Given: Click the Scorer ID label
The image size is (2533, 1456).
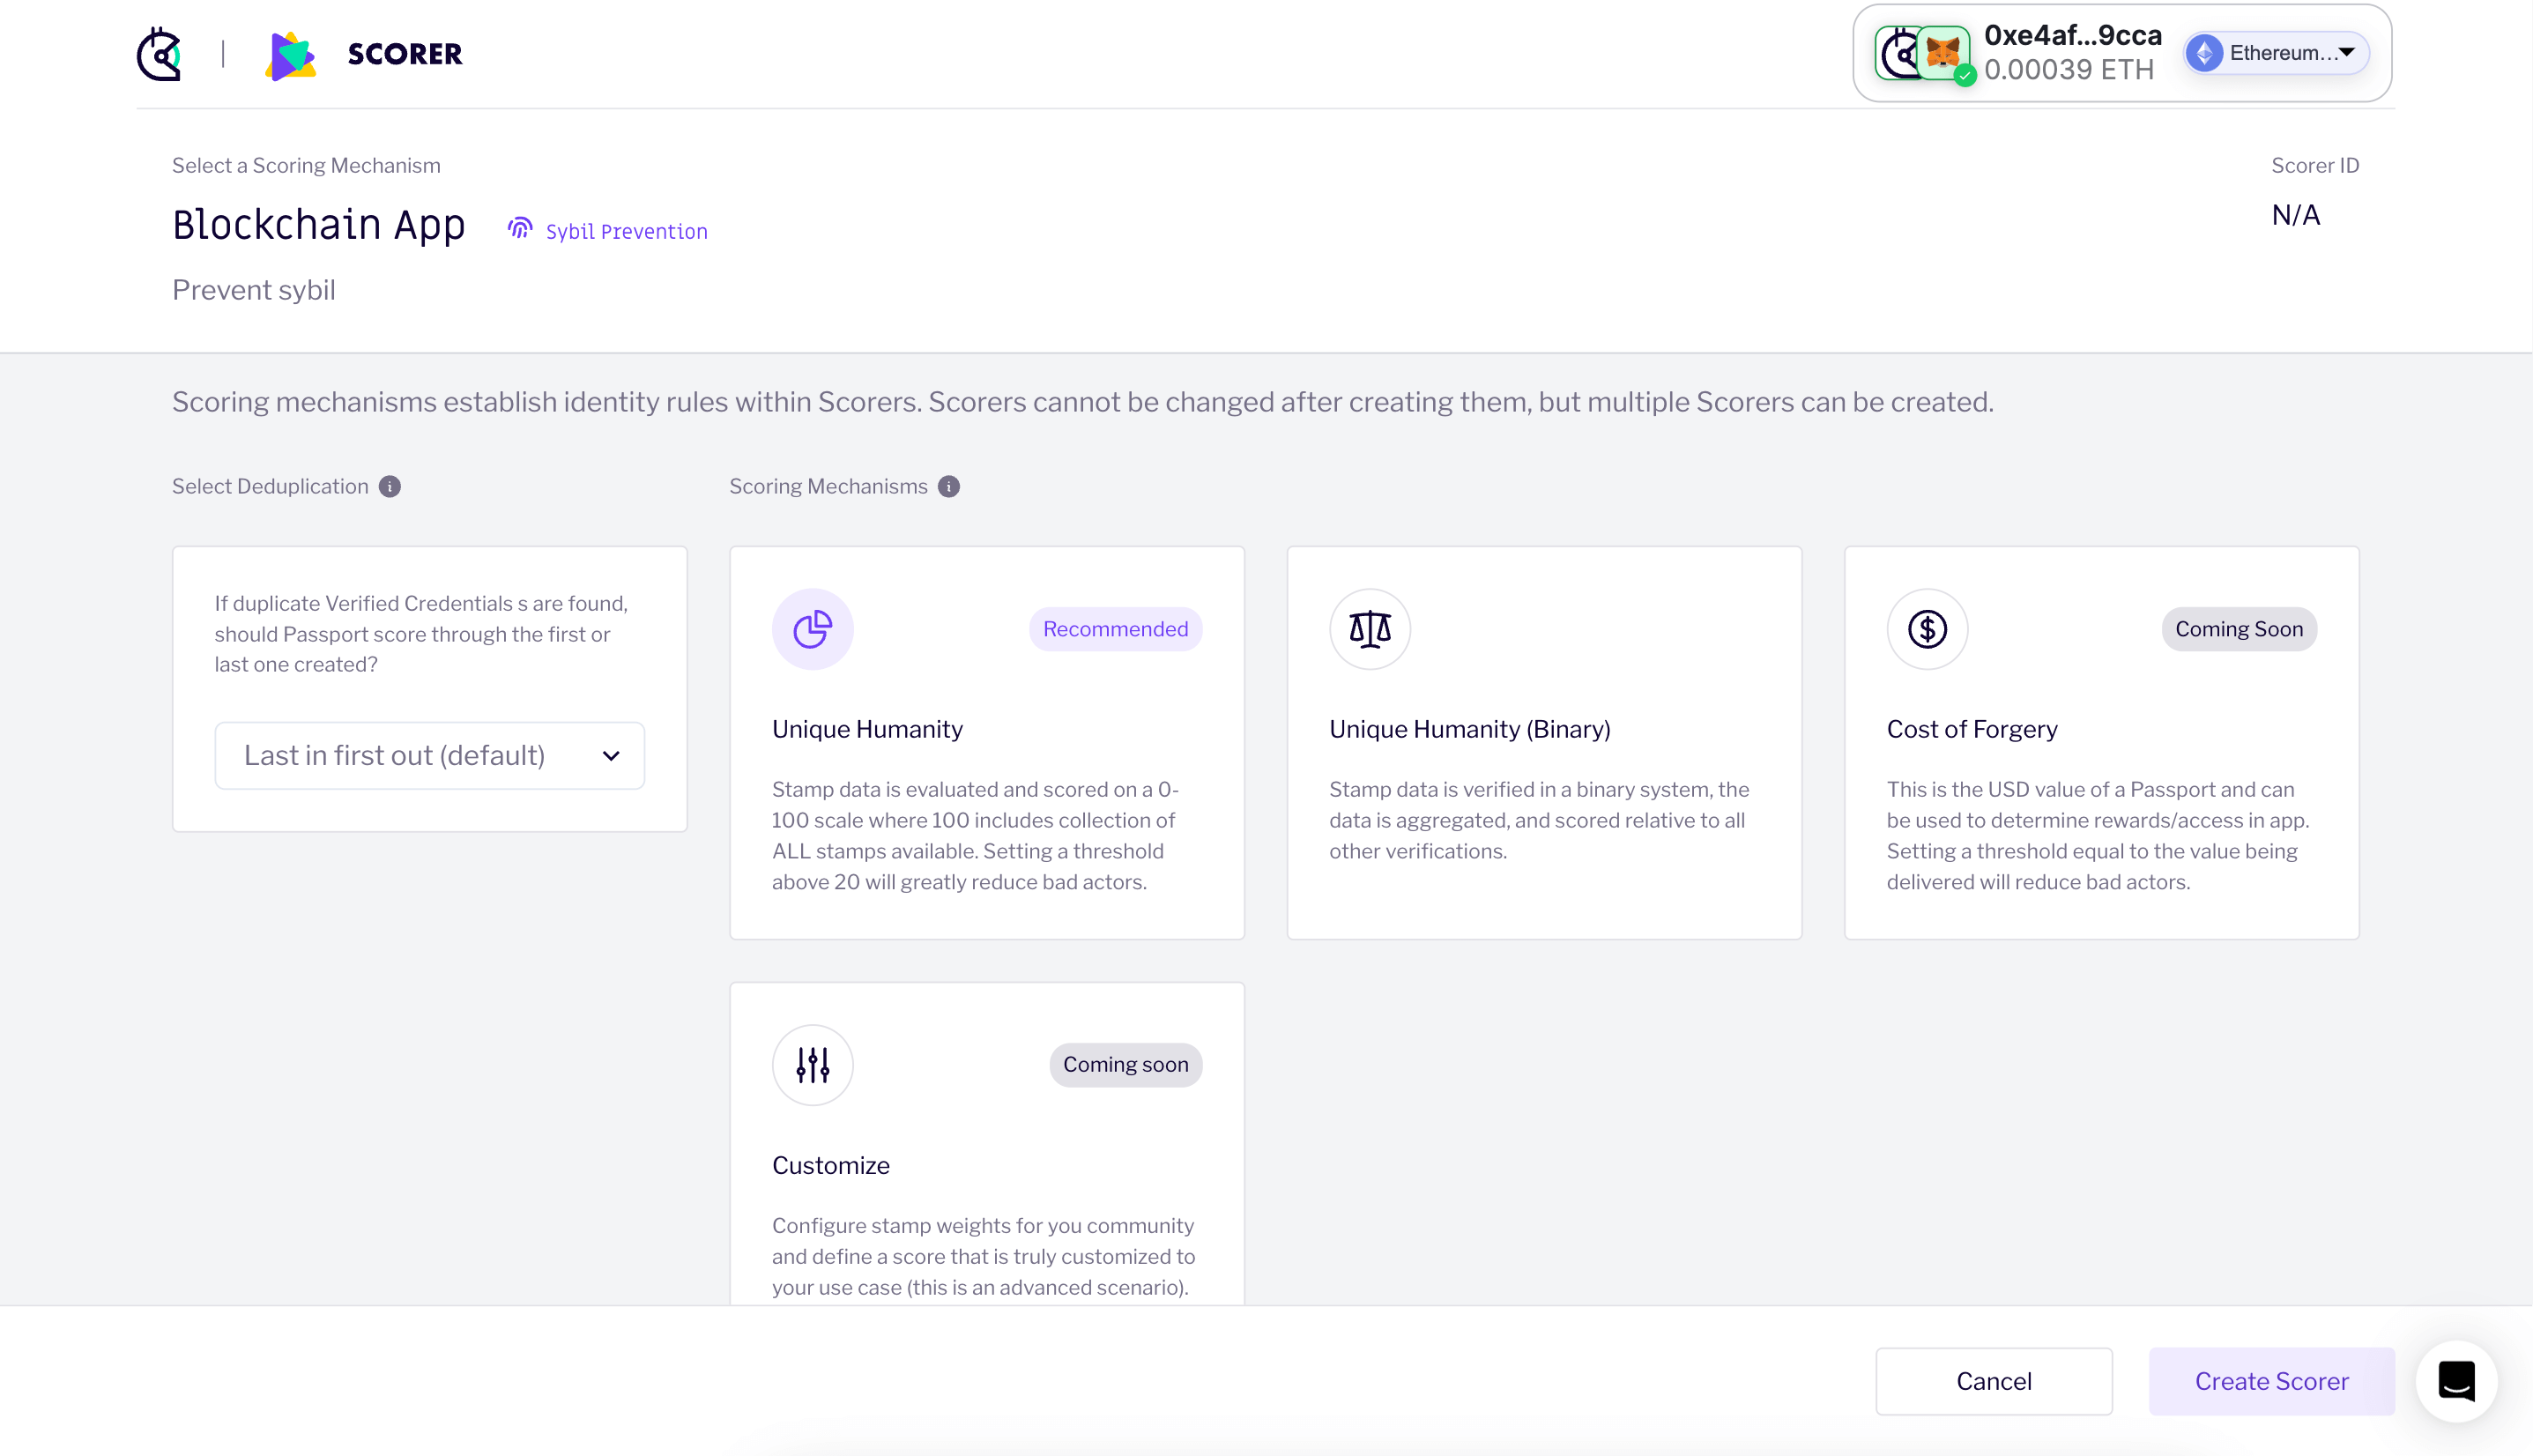Looking at the screenshot, I should pos(2314,165).
